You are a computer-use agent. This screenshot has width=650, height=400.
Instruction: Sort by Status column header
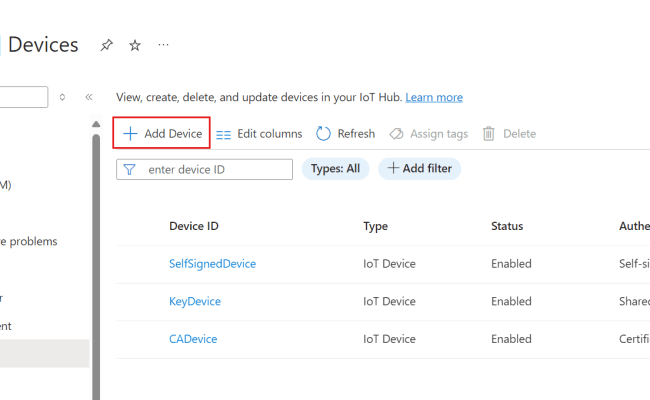pyautogui.click(x=507, y=226)
